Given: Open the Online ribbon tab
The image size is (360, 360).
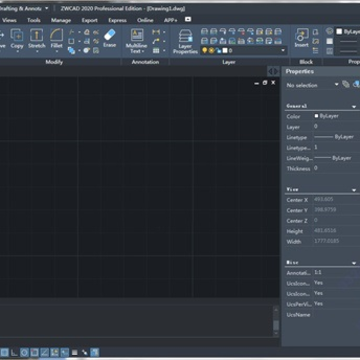Looking at the screenshot, I should tap(145, 20).
